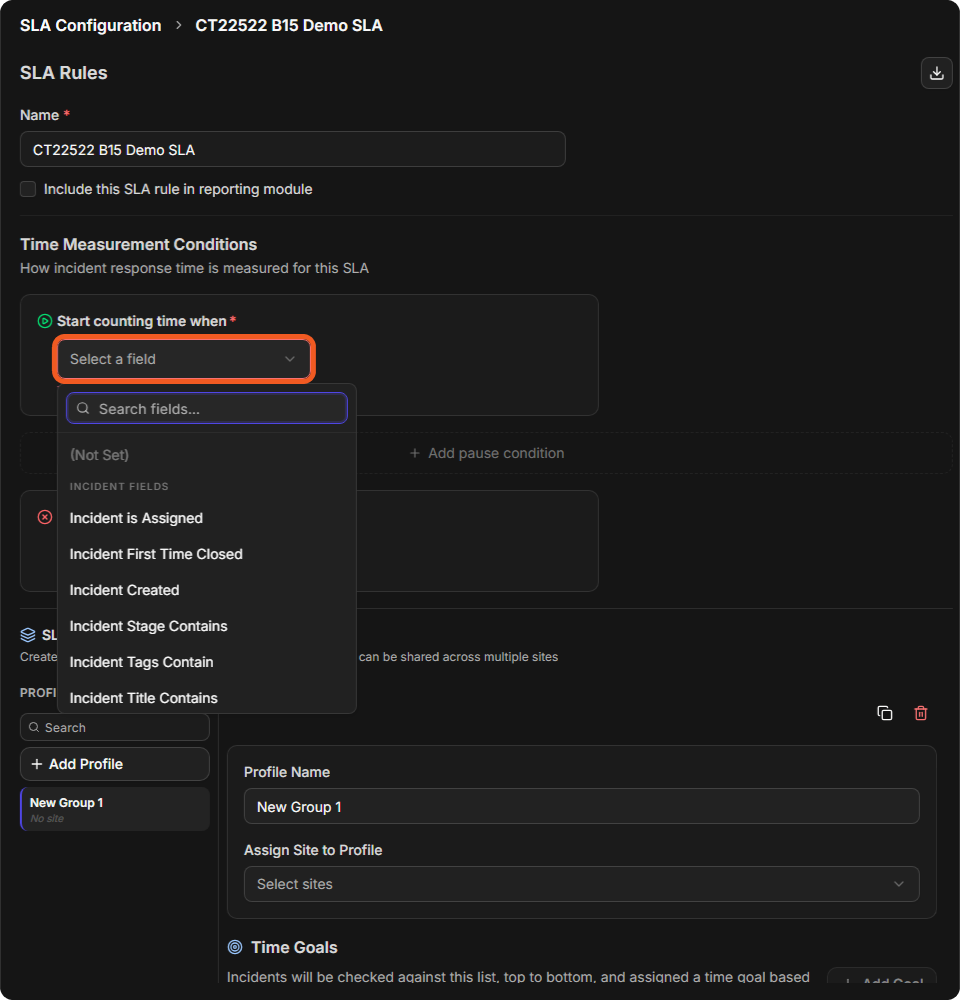Click the CT22522 B15 Demo SLA breadcrumb
This screenshot has height=1000, width=960.
pos(288,26)
